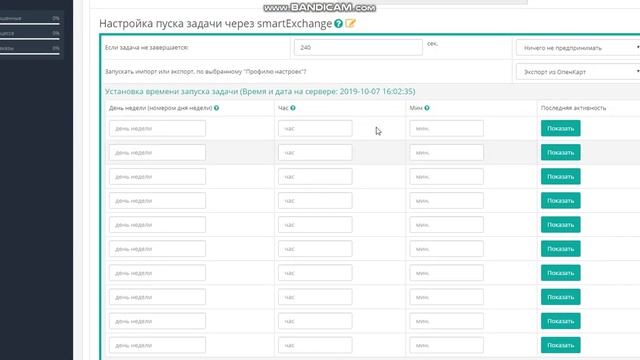Screen dimensions: 640x360
Task: Click the first row's мин field
Action: click(447, 129)
